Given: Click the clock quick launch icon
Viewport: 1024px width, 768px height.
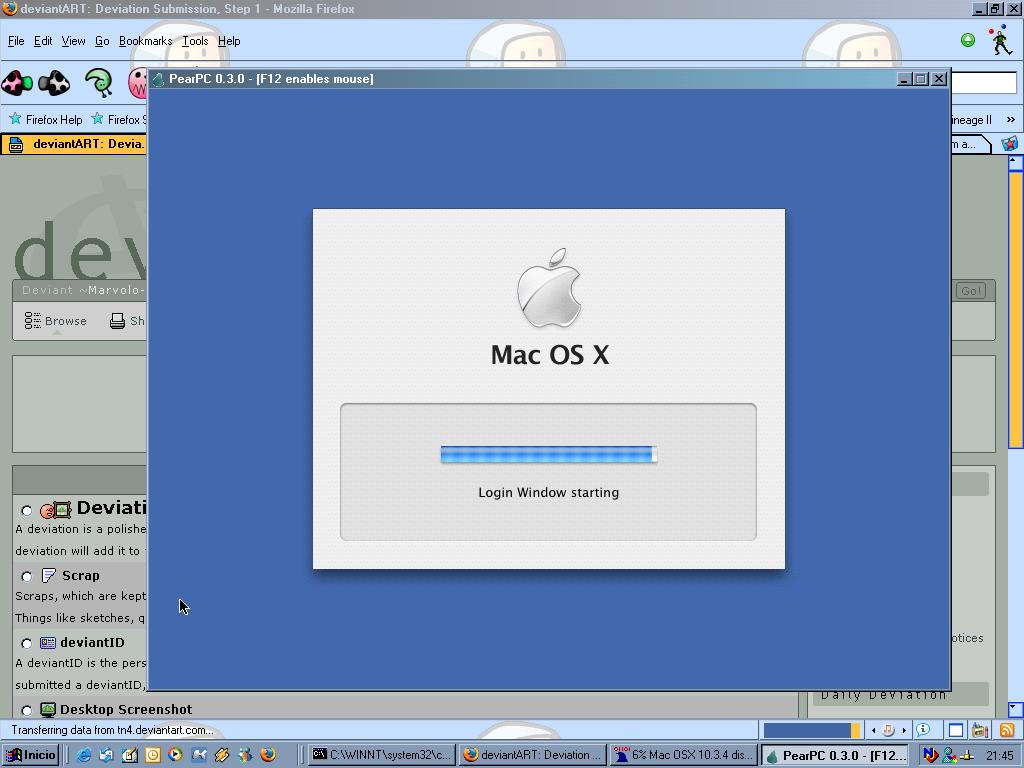Looking at the screenshot, I should pyautogui.click(x=152, y=755).
